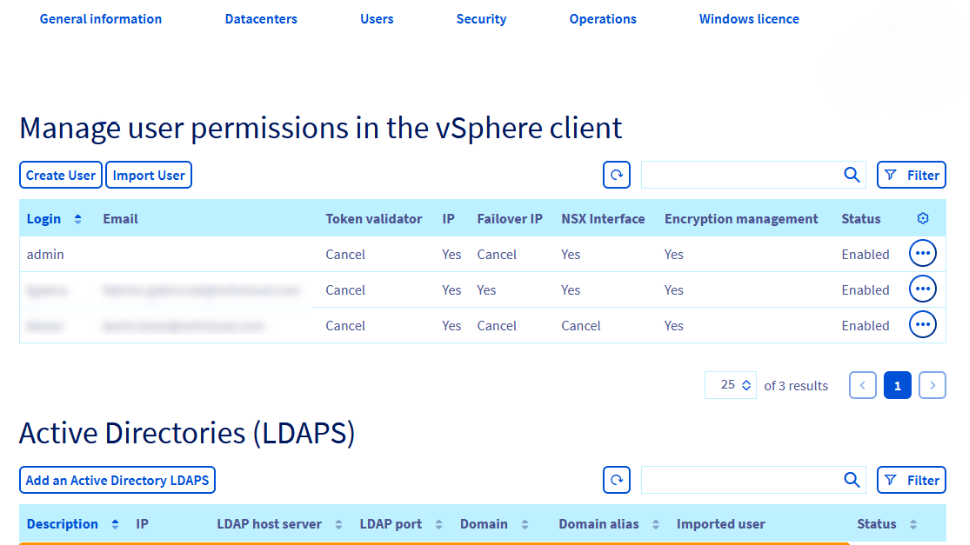Image resolution: width=970 pixels, height=545 pixels.
Task: Open column settings gear in users table
Action: click(922, 219)
